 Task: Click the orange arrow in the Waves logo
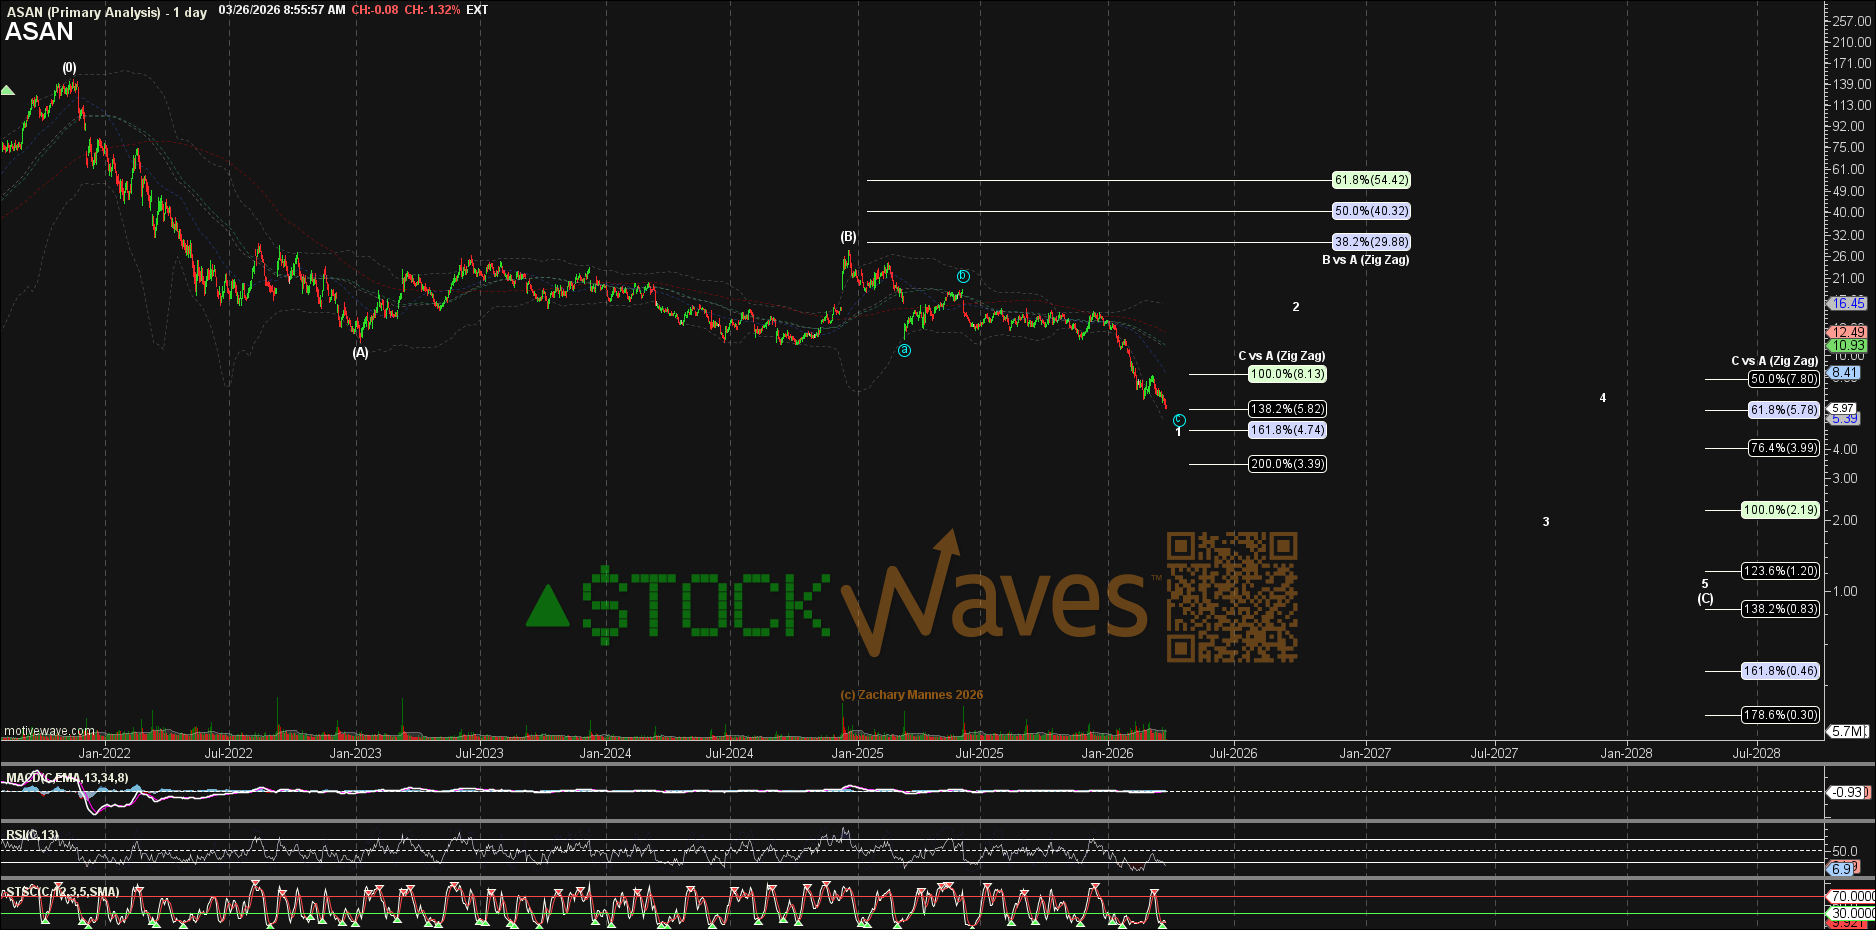tap(945, 545)
